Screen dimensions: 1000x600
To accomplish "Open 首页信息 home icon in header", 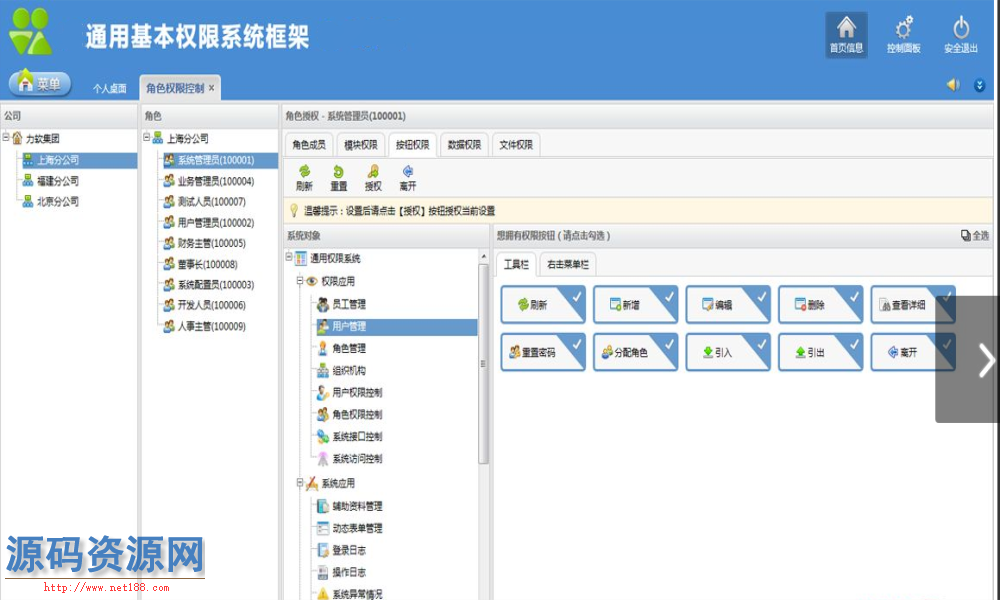I will (x=846, y=34).
